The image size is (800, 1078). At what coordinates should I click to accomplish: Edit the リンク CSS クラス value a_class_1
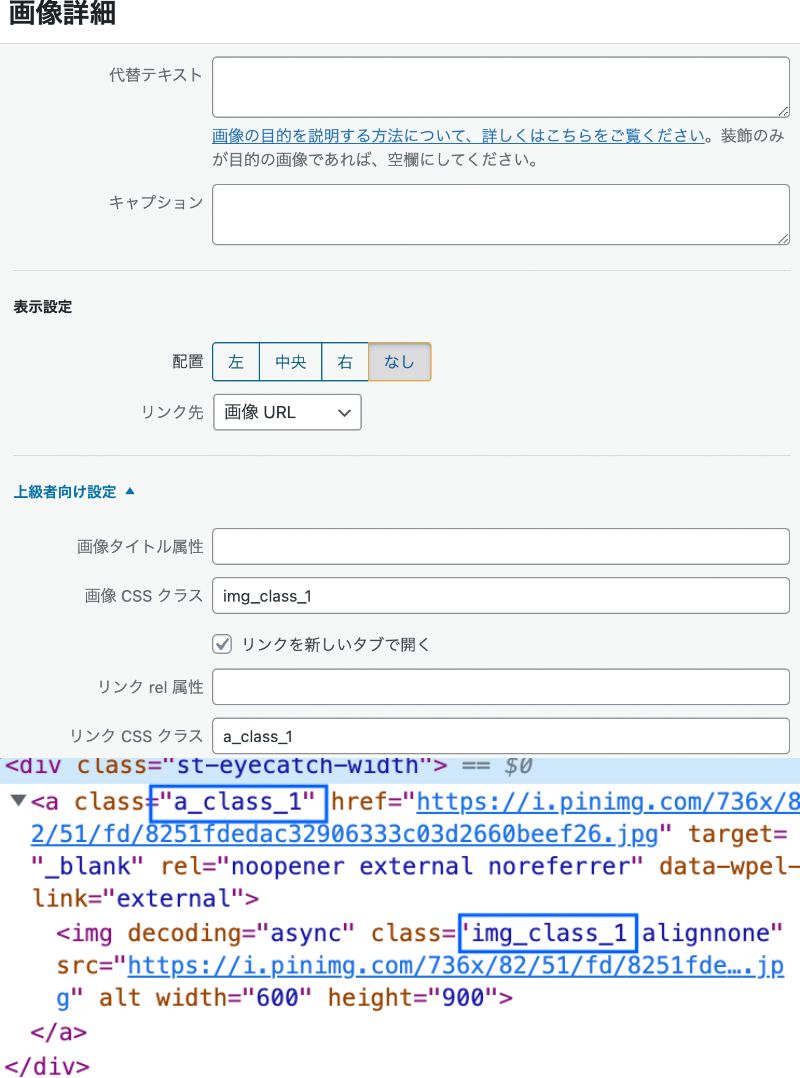(x=500, y=735)
